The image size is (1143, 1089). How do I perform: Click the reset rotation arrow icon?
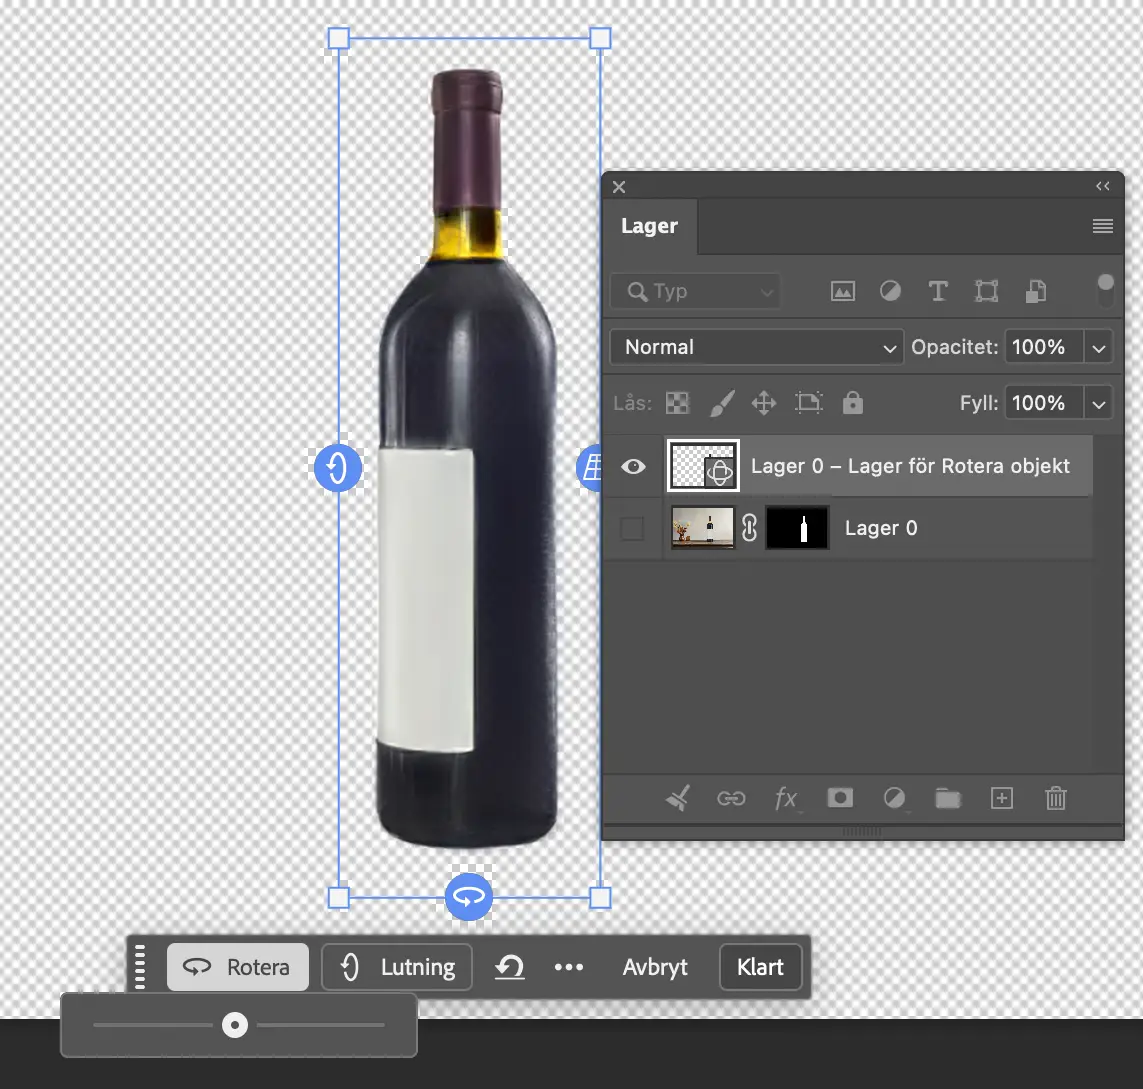pyautogui.click(x=510, y=967)
